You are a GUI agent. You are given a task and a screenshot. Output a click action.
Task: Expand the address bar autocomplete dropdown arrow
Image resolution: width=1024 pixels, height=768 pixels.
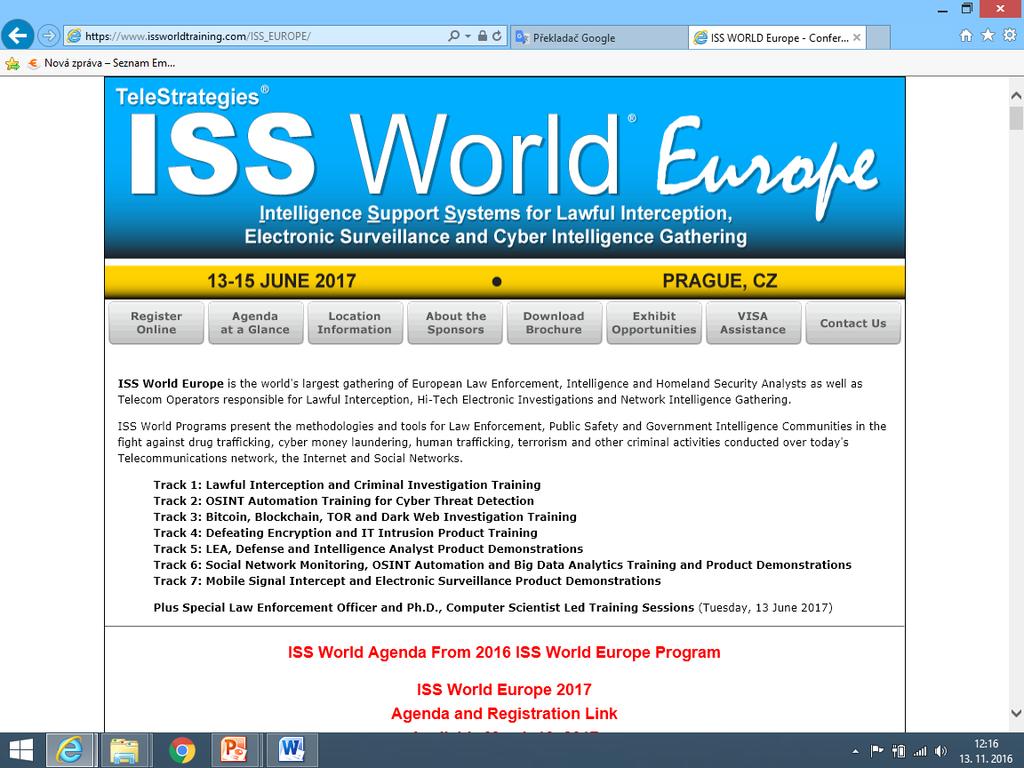pyautogui.click(x=468, y=36)
